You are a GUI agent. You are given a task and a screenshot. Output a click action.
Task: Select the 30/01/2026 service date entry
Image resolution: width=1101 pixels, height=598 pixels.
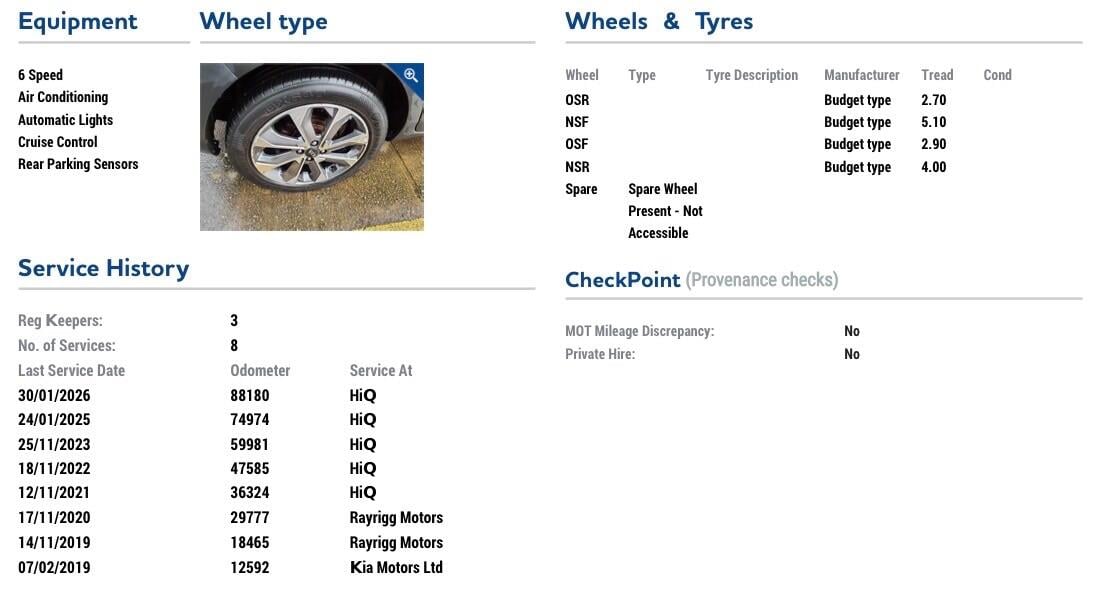54,395
